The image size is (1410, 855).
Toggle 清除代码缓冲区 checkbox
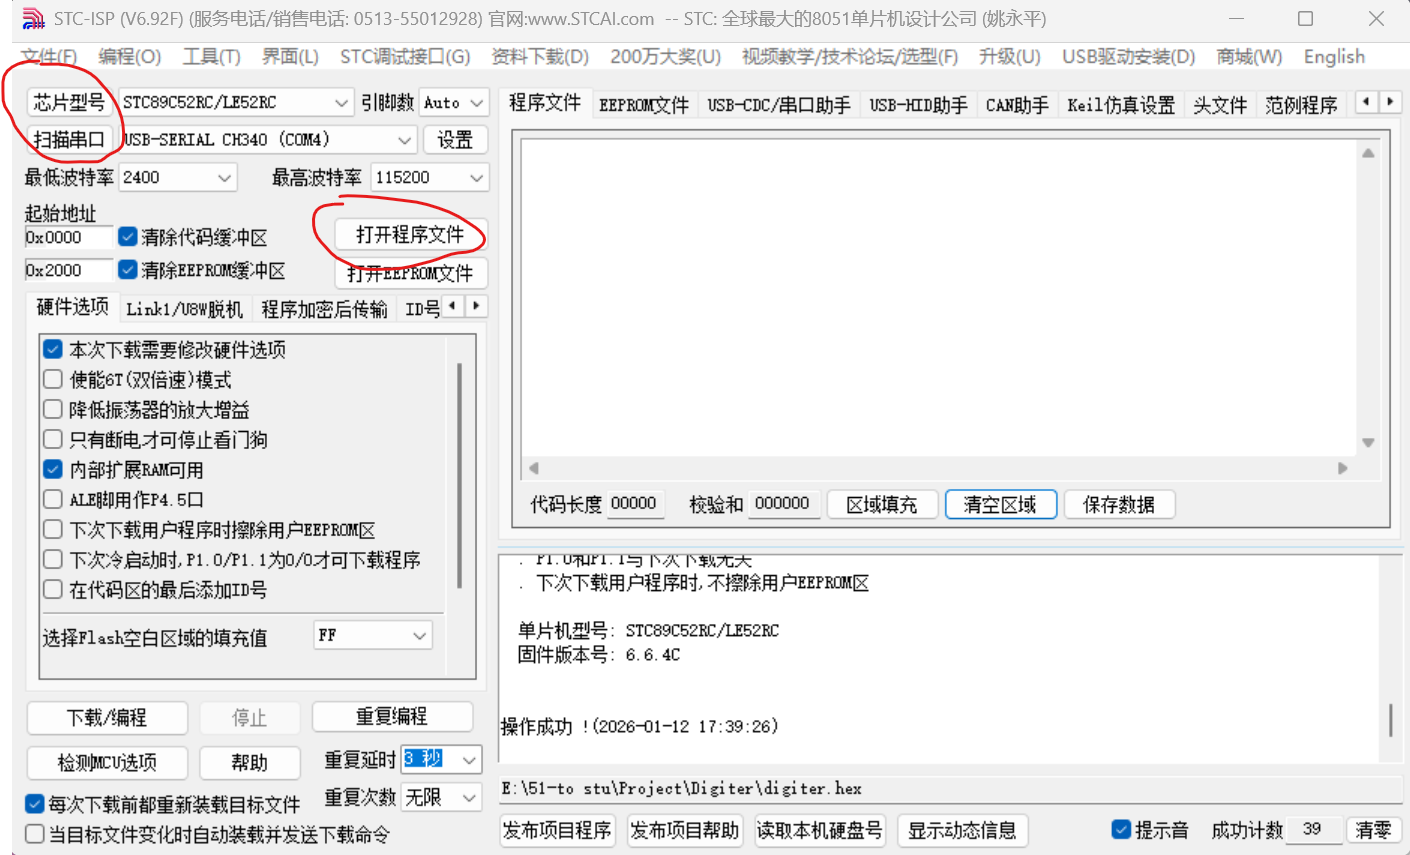pyautogui.click(x=127, y=237)
